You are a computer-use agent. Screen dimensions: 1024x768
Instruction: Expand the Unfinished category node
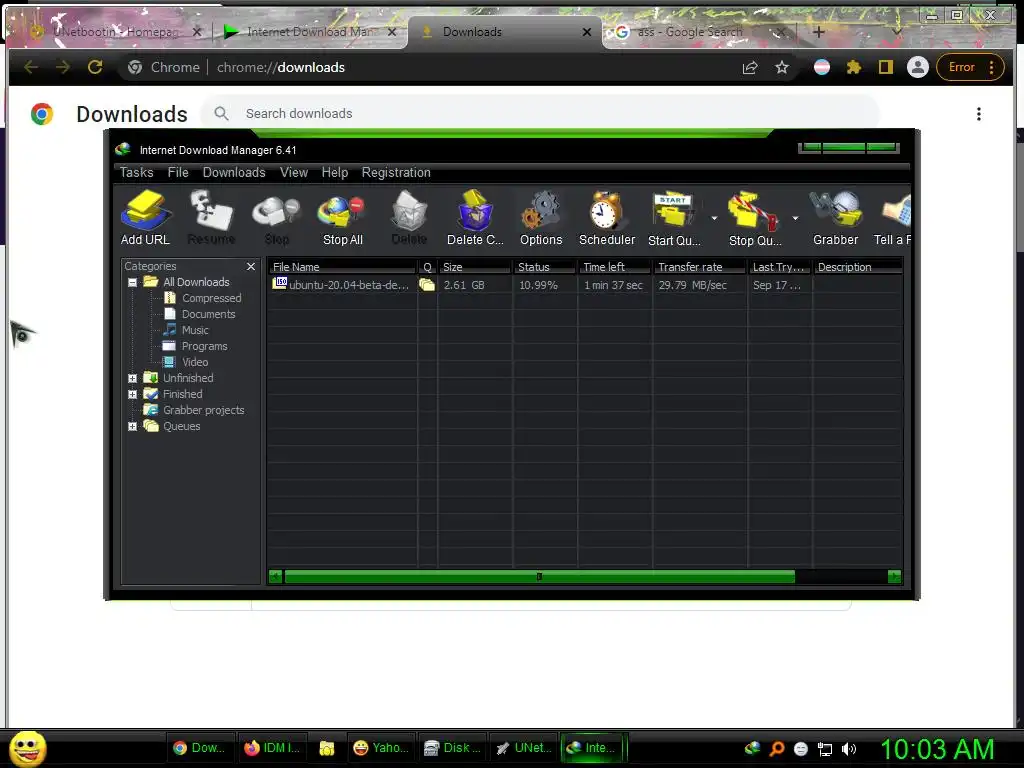coord(133,379)
